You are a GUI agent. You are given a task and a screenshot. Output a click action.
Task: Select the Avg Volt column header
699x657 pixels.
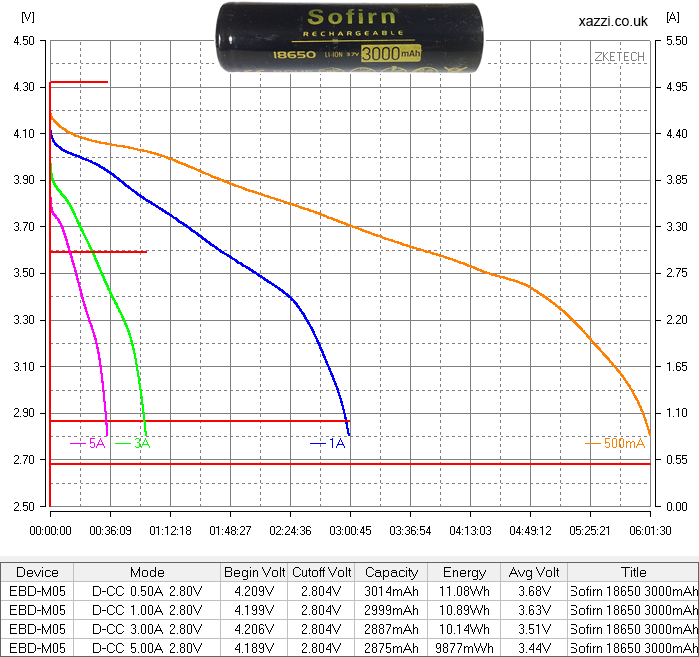coord(534,572)
